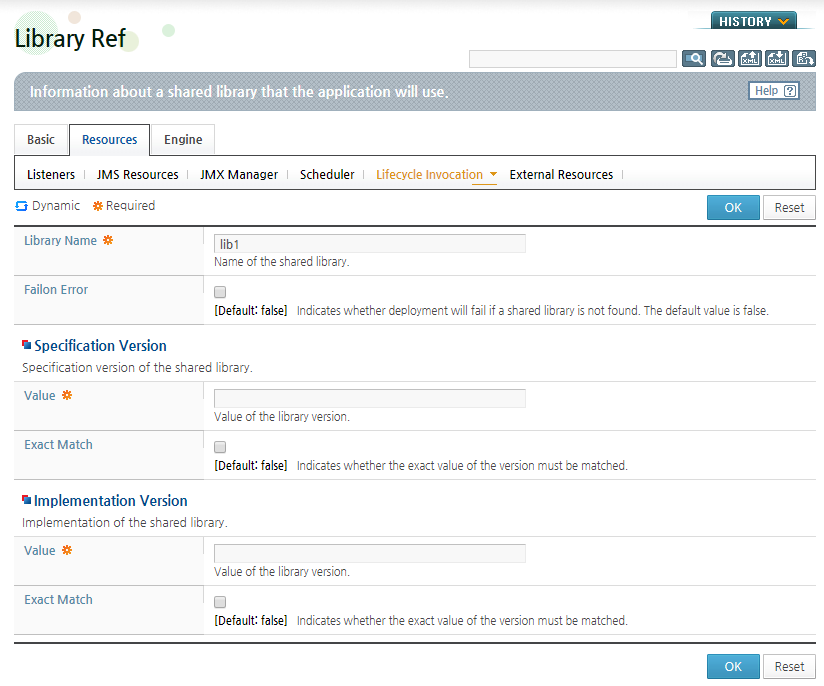Open External Resources
The height and width of the screenshot is (686, 824).
click(561, 175)
